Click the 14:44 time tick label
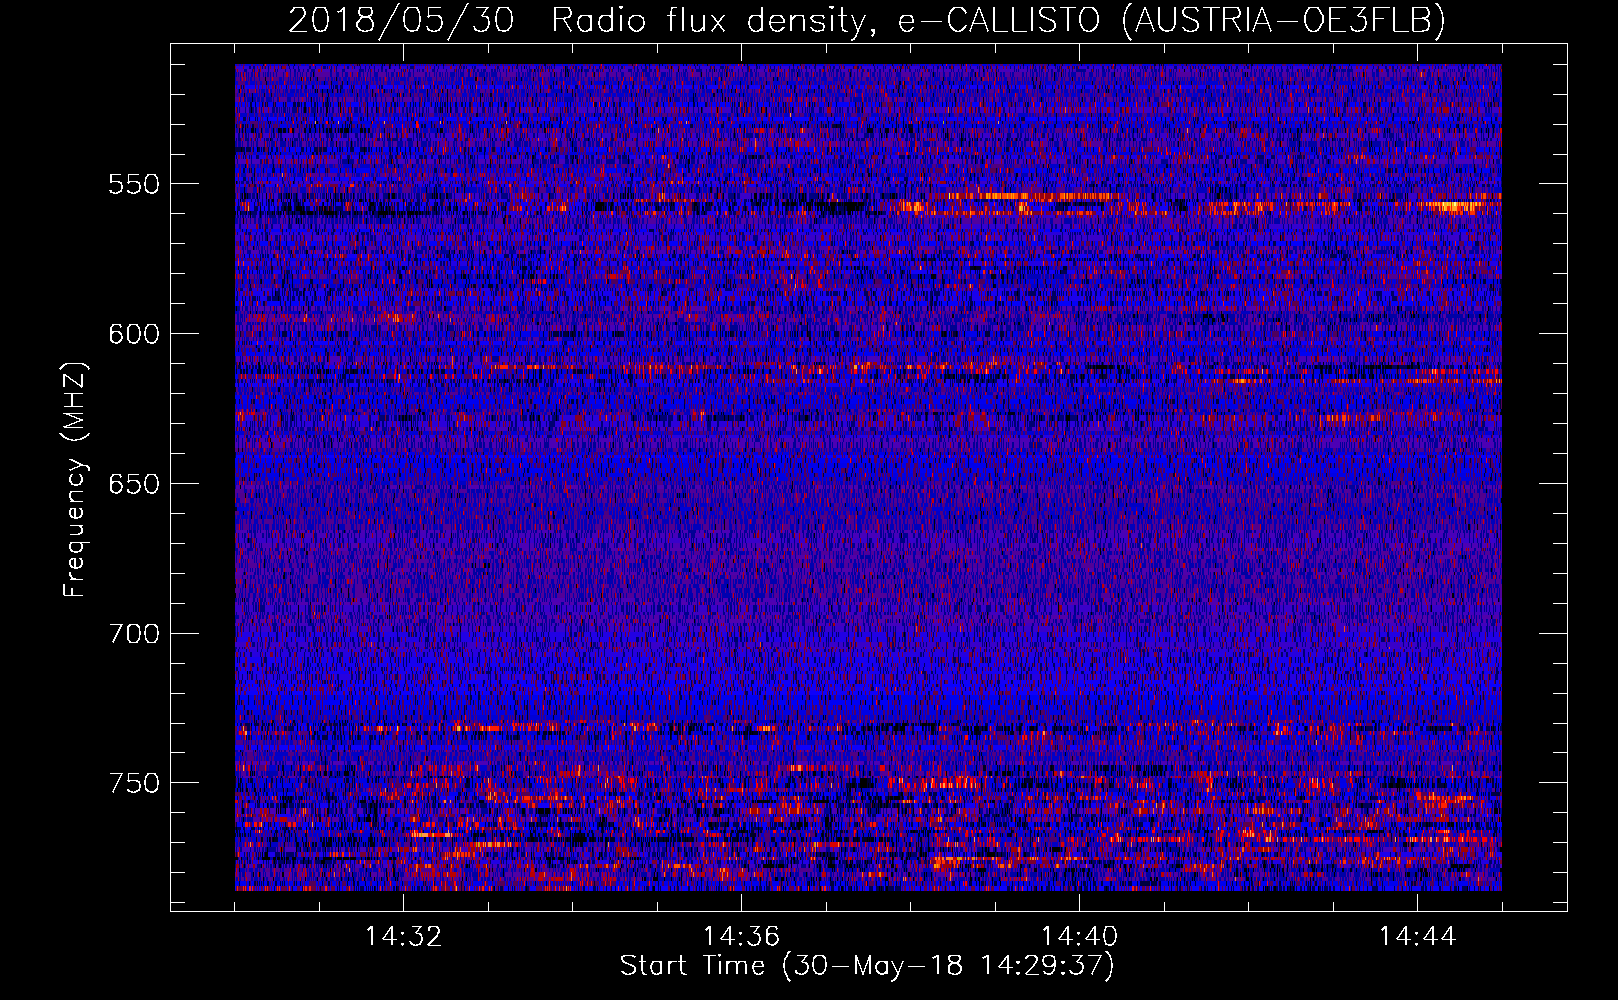 [1417, 937]
